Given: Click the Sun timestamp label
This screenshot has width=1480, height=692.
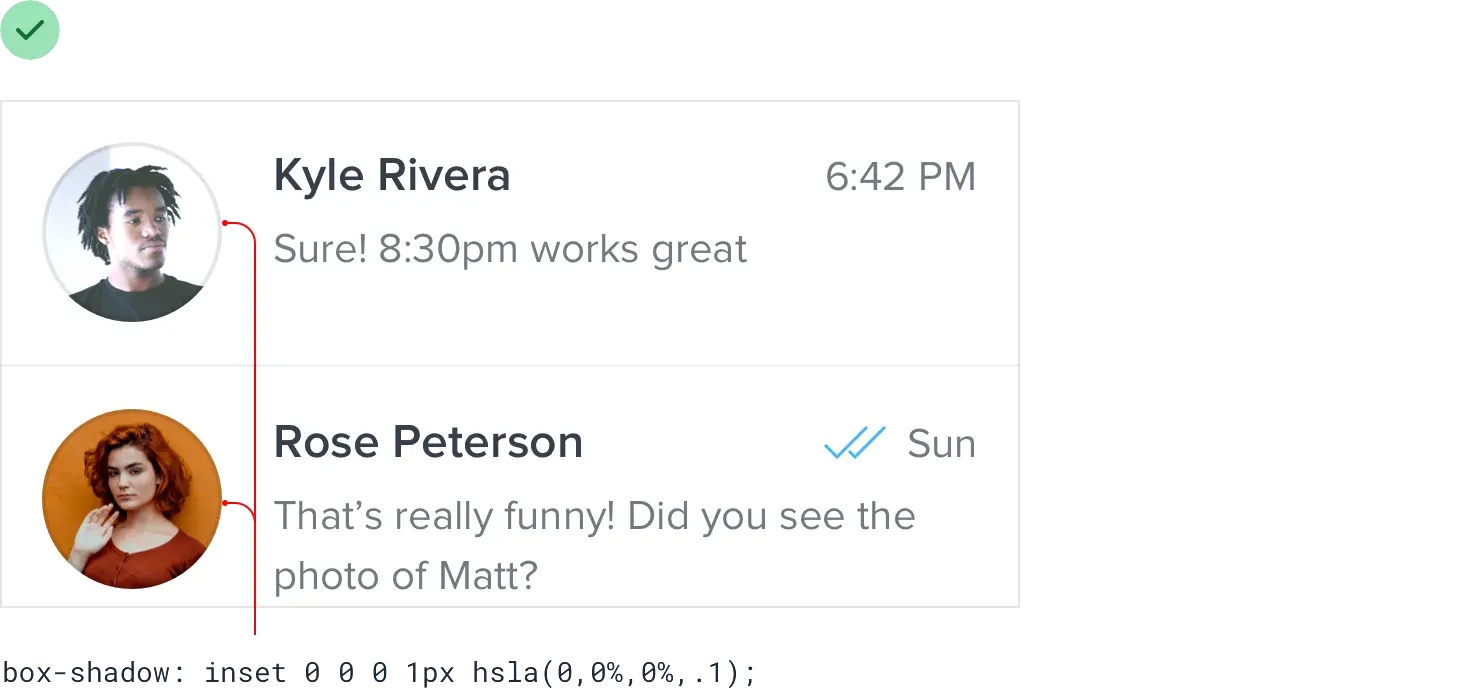Looking at the screenshot, I should [x=941, y=444].
